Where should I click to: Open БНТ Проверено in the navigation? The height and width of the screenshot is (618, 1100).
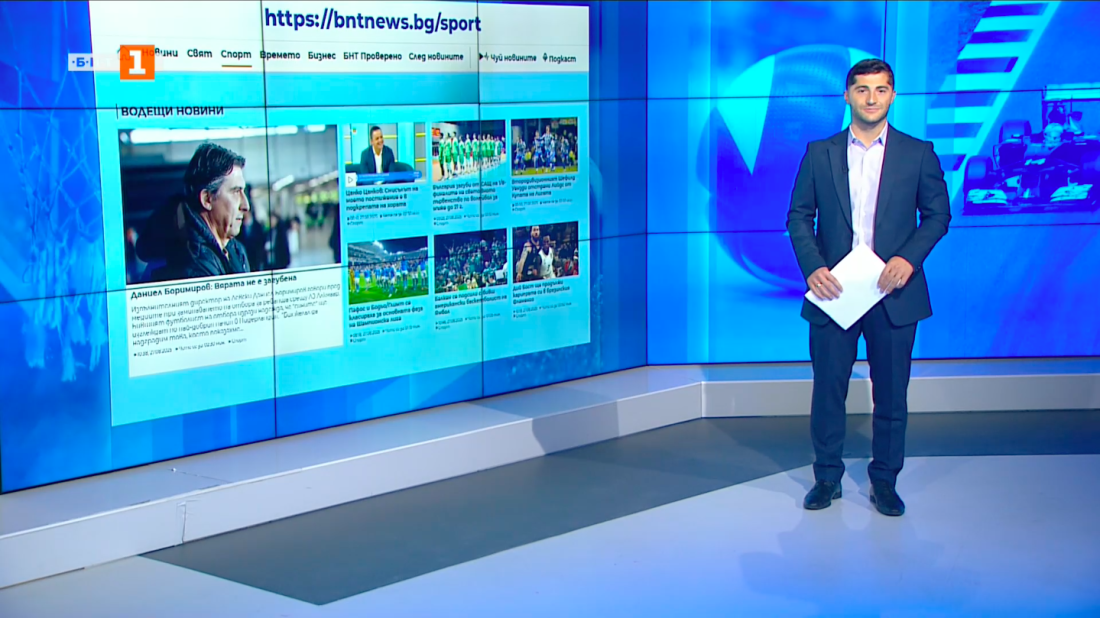[373, 56]
